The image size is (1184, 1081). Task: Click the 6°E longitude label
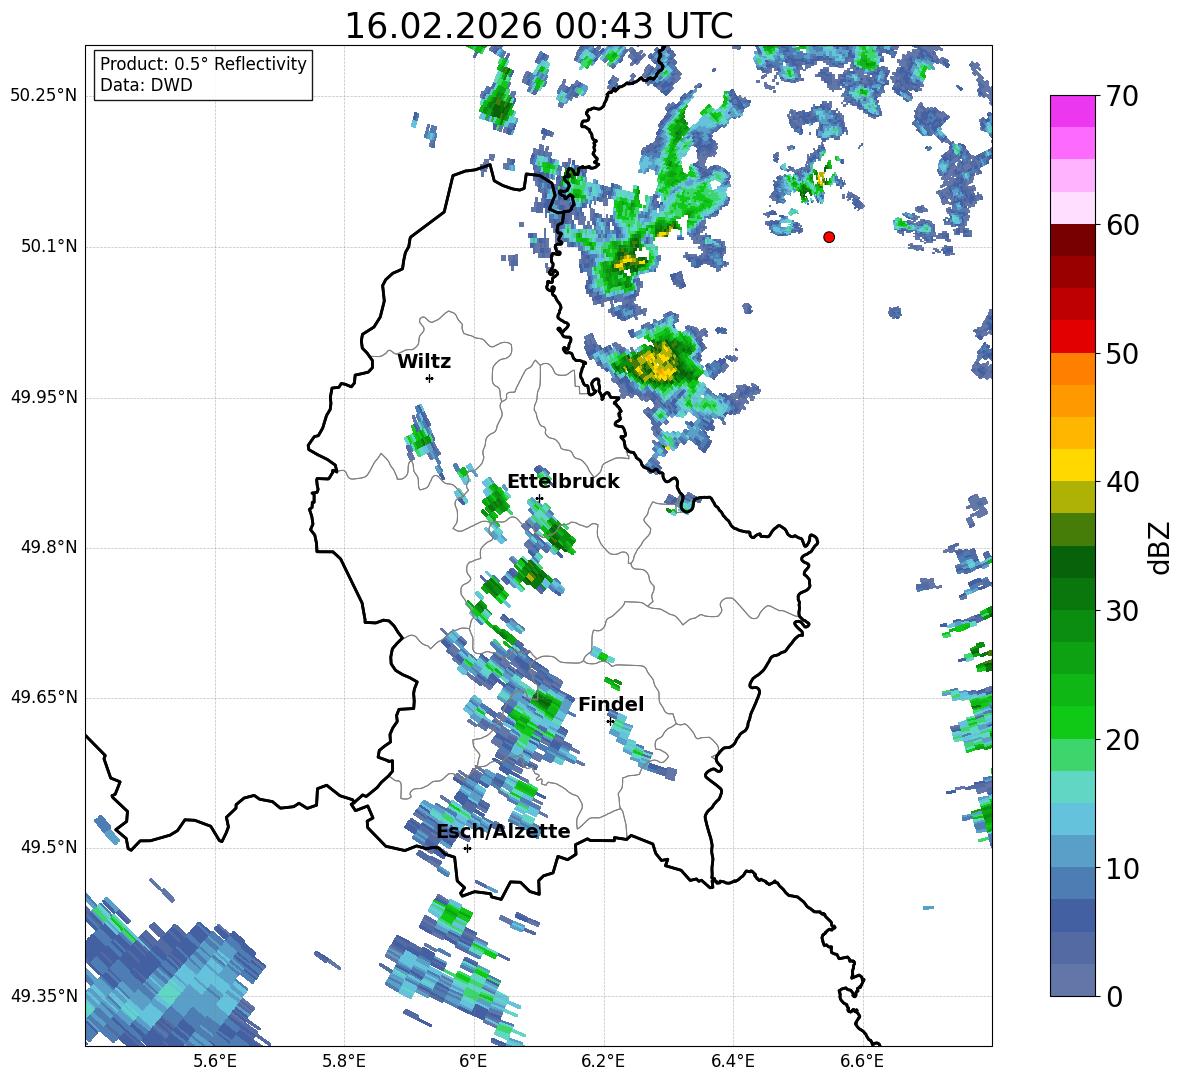[x=473, y=1061]
